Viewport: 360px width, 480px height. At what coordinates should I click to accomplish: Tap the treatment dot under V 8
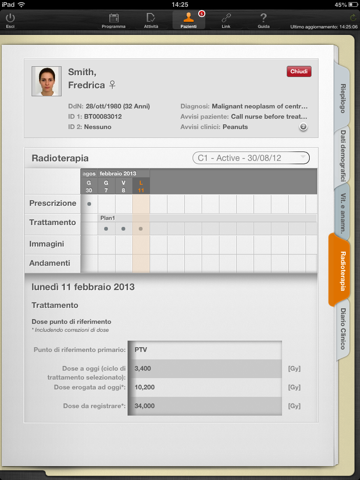click(123, 229)
